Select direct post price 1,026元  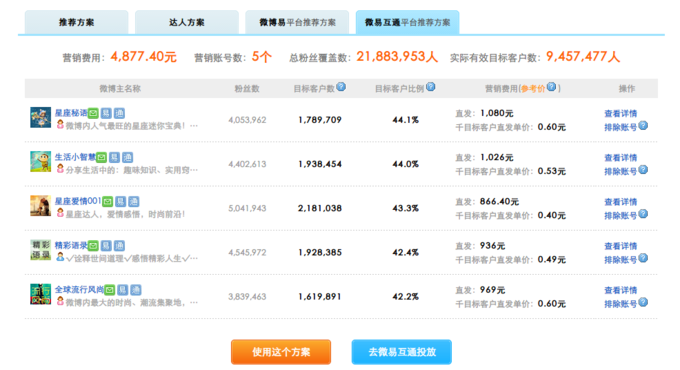pyautogui.click(x=497, y=157)
